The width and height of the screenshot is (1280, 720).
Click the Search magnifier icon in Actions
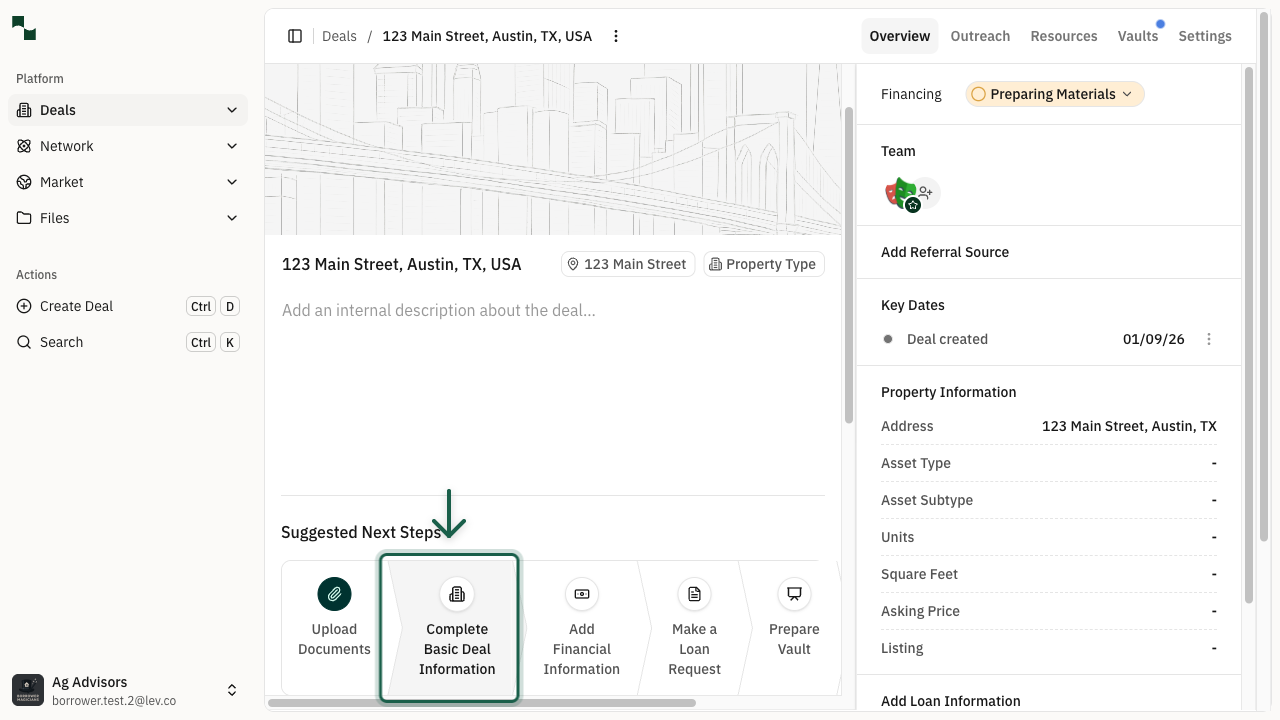tap(24, 342)
